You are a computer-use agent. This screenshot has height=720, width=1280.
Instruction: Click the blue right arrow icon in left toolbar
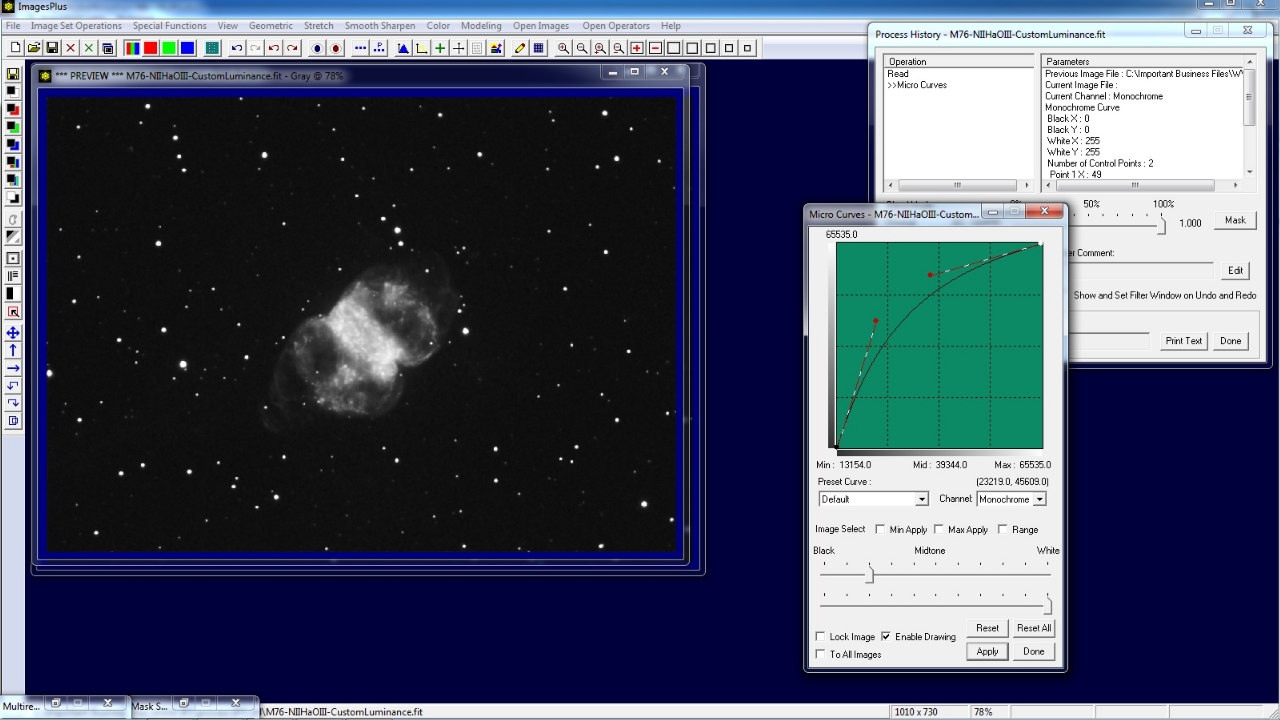[13, 368]
